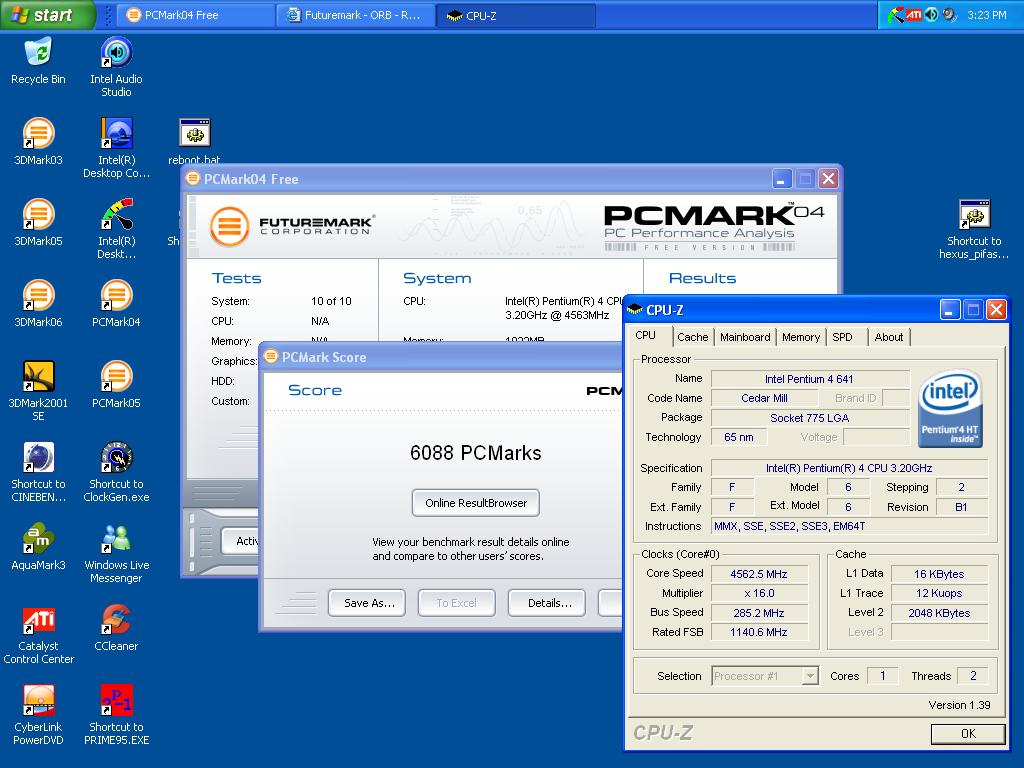Click the Code Name value Cedar Mill
The height and width of the screenshot is (768, 1024).
click(764, 398)
